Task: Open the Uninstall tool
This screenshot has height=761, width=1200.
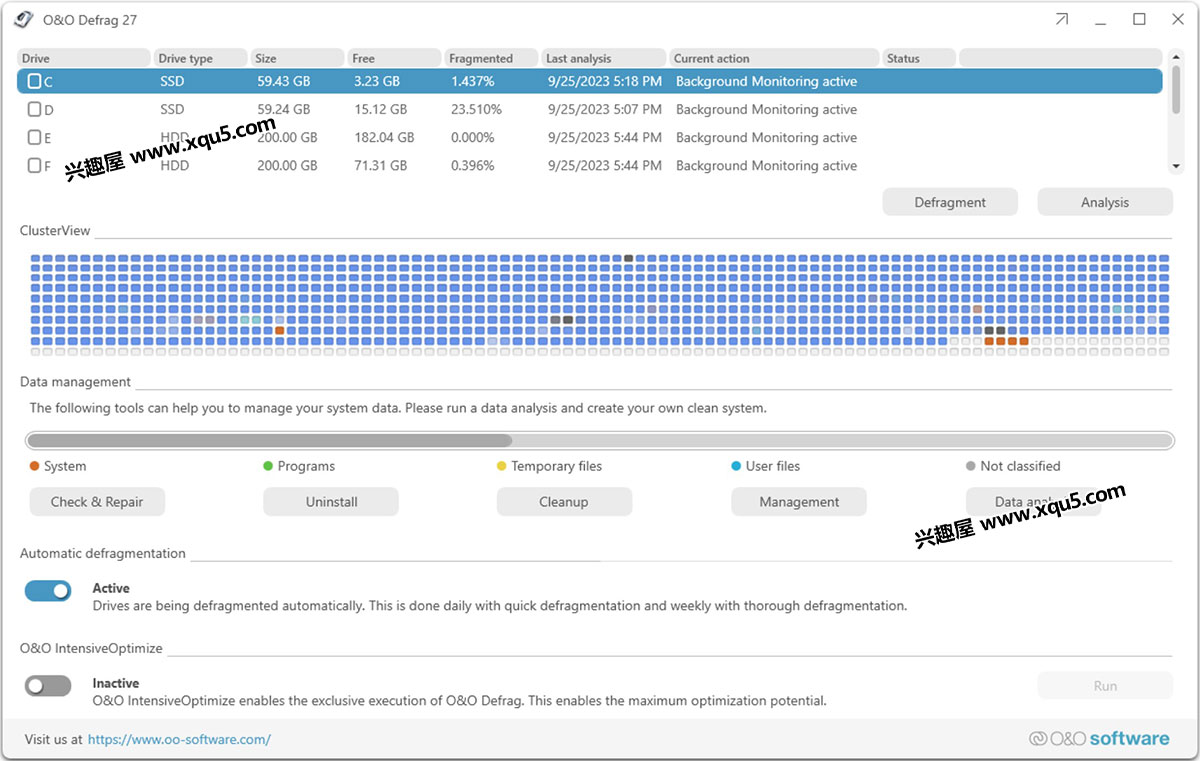Action: [x=331, y=502]
